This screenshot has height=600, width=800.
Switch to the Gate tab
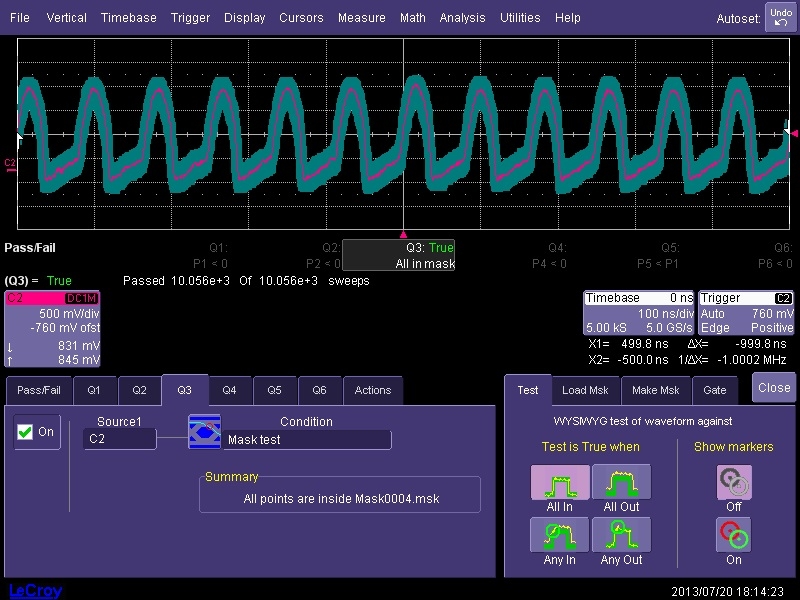pos(714,390)
